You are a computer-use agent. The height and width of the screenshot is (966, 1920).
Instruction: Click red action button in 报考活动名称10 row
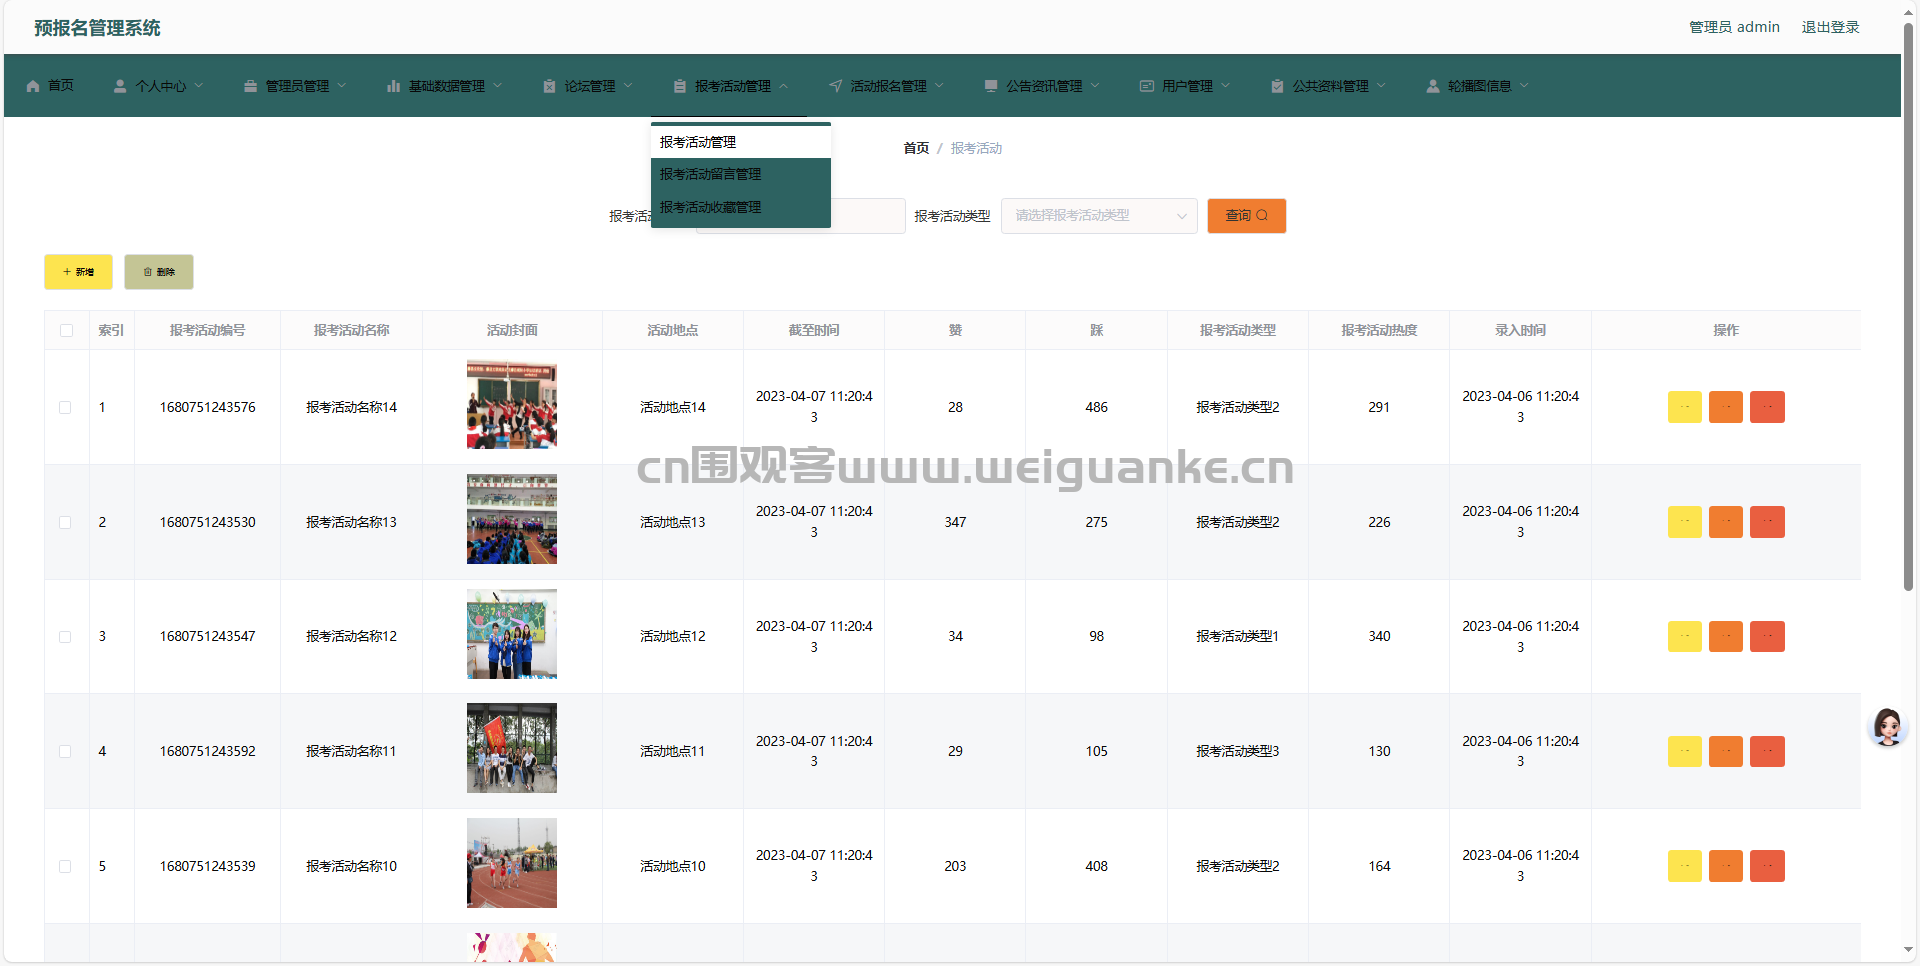point(1767,866)
